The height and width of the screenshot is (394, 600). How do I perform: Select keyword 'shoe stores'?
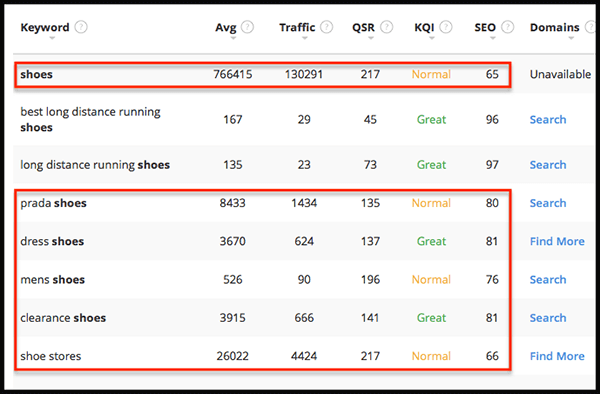coord(51,356)
